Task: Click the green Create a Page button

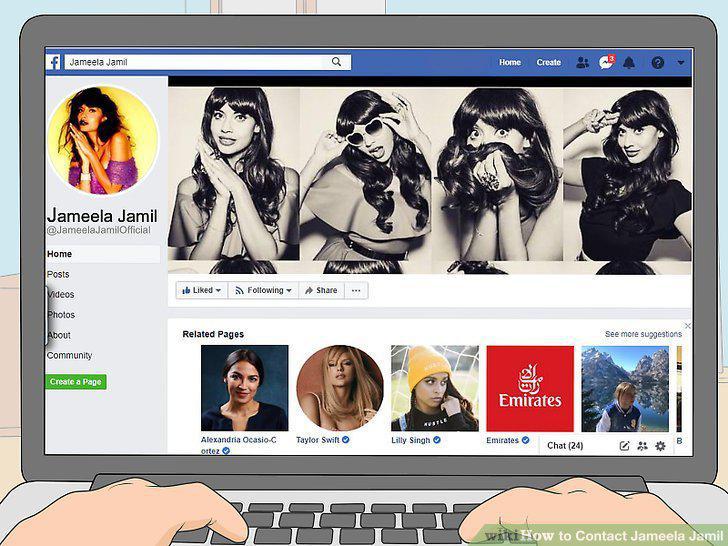Action: (76, 382)
